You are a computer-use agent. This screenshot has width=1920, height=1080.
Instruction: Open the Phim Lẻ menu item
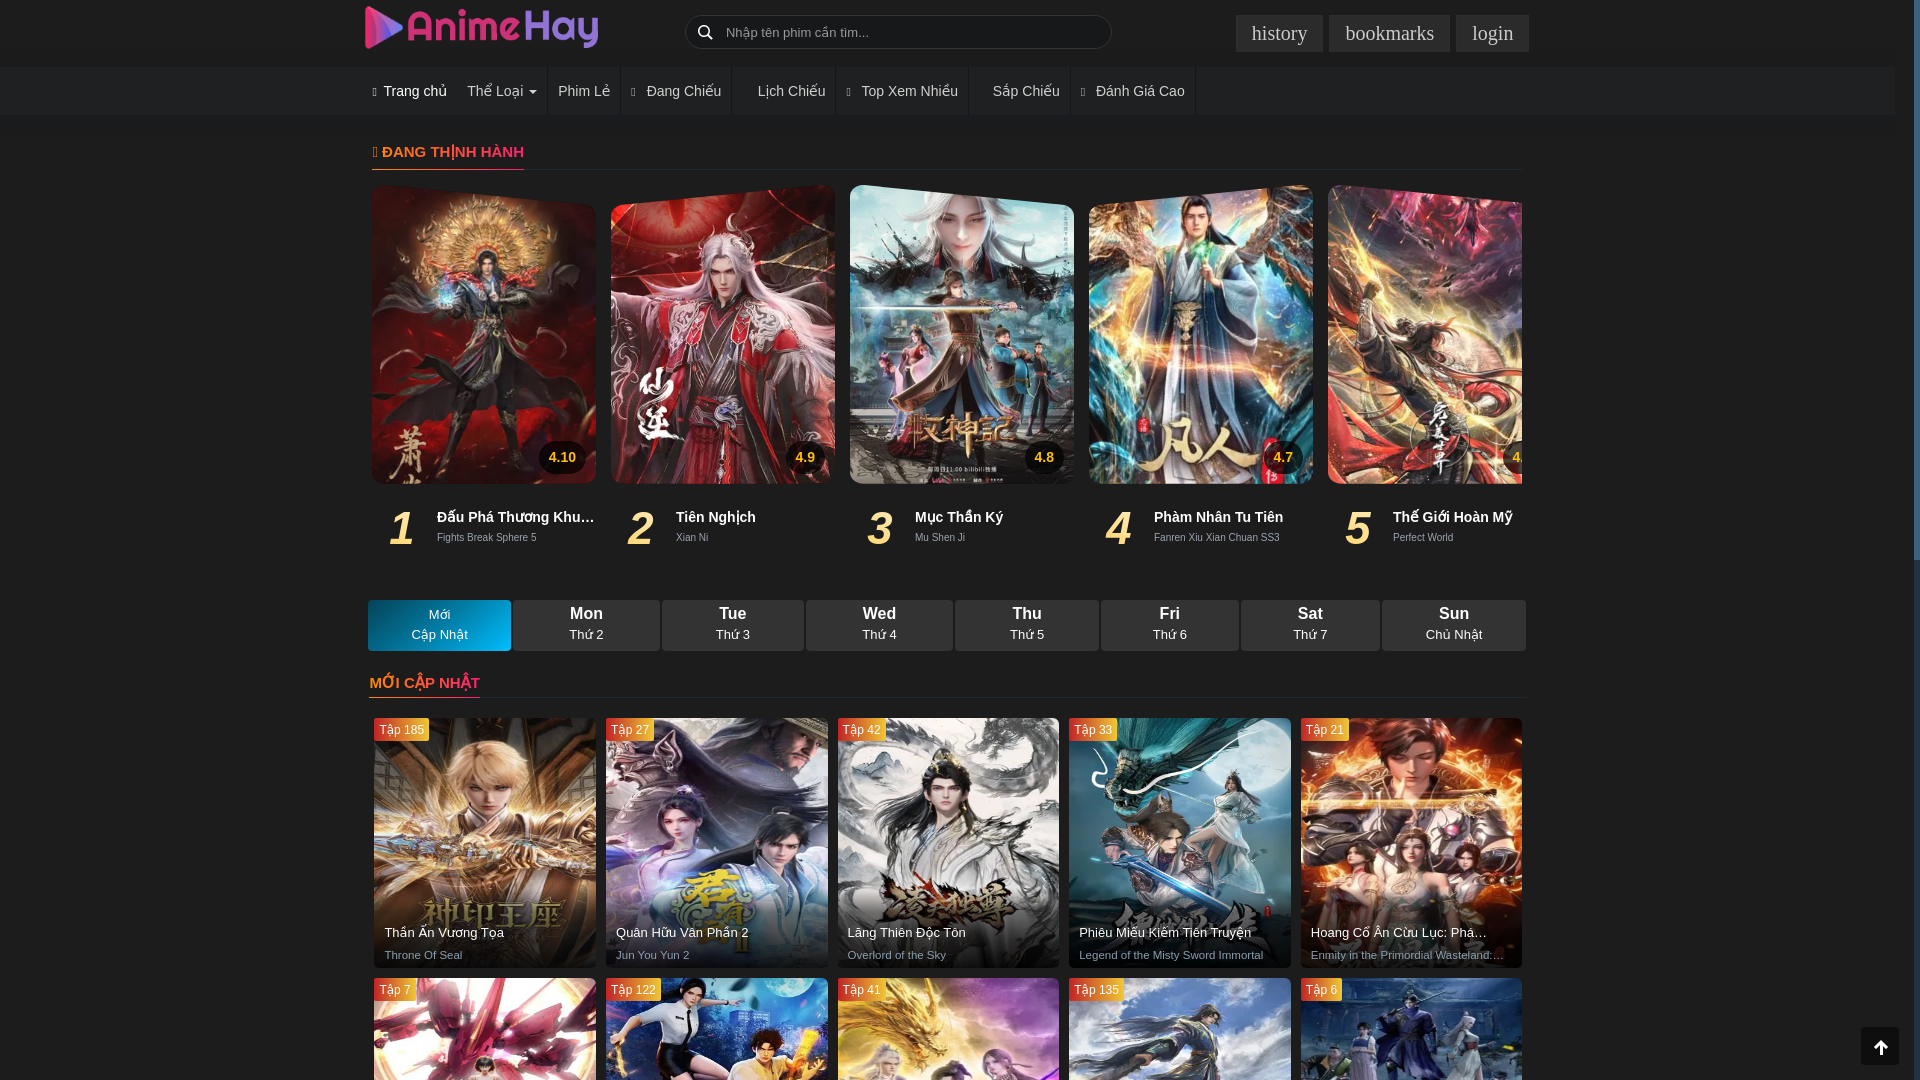pyautogui.click(x=584, y=91)
